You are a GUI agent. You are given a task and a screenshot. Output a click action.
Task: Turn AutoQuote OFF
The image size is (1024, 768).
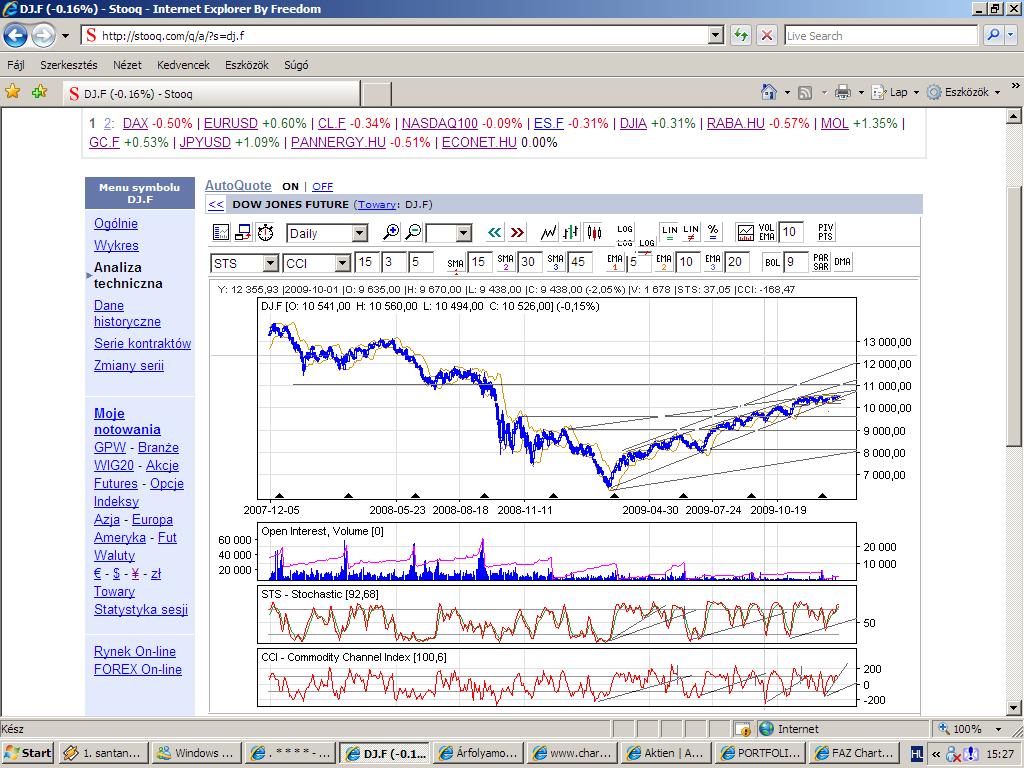[323, 186]
